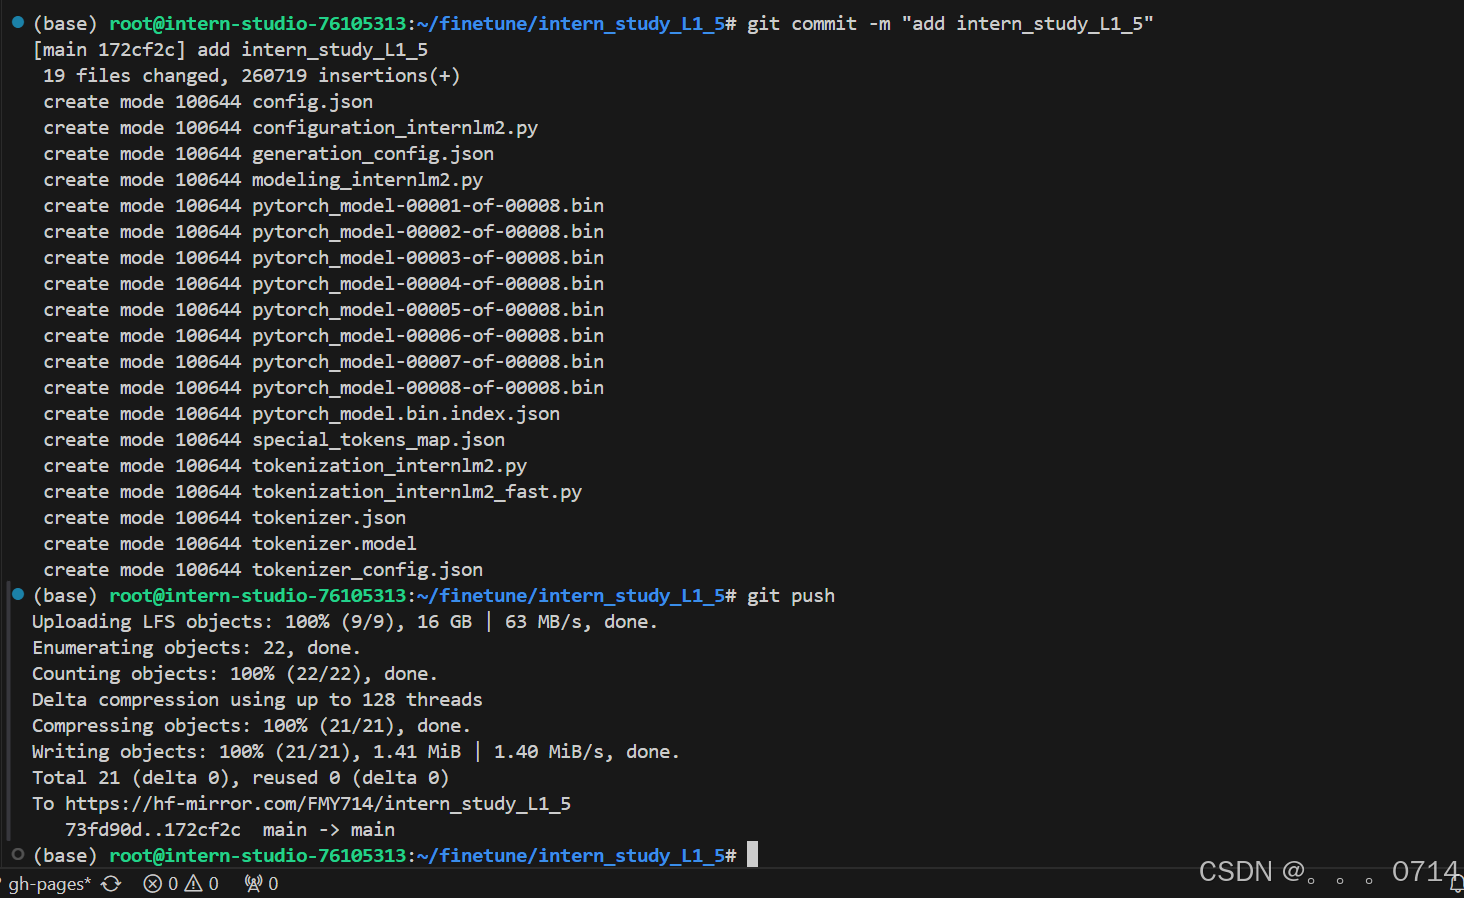Viewport: 1464px width, 898px height.
Task: Click the tokenizer_config.json file name
Action: point(367,569)
